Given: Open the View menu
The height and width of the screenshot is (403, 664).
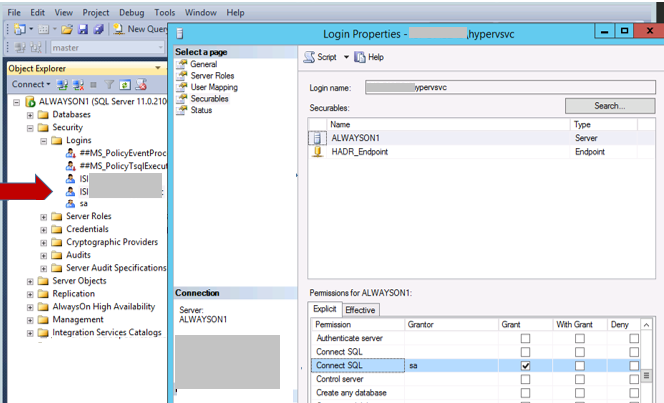Looking at the screenshot, I should [x=64, y=13].
